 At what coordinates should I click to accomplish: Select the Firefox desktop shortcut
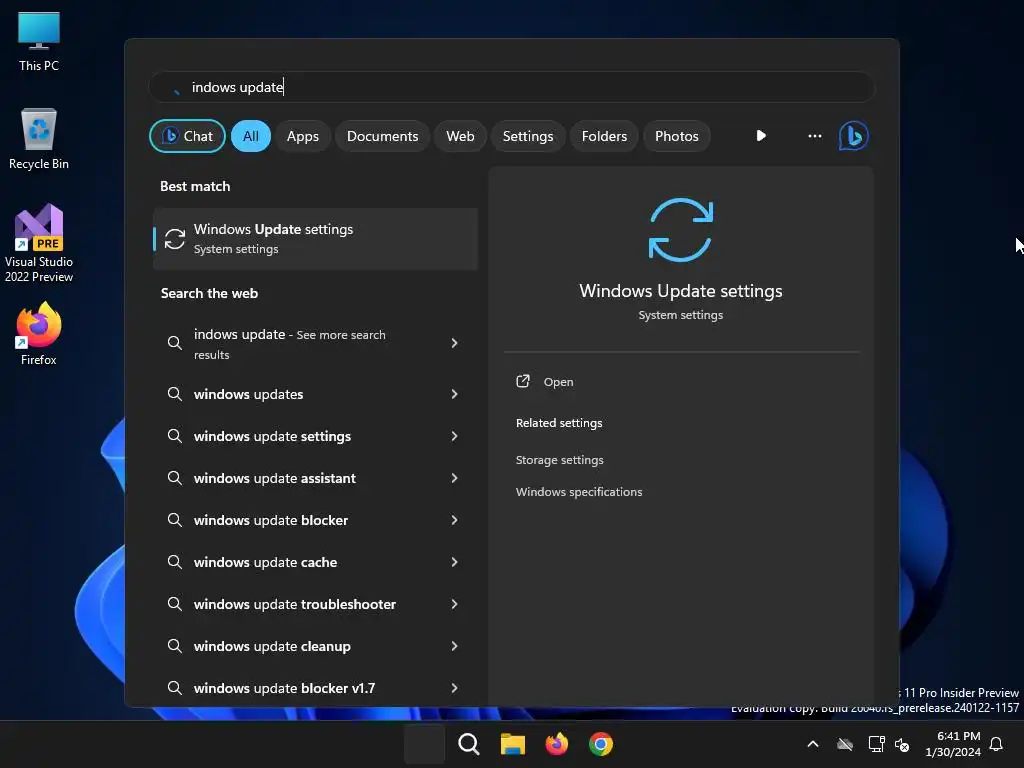(x=39, y=334)
